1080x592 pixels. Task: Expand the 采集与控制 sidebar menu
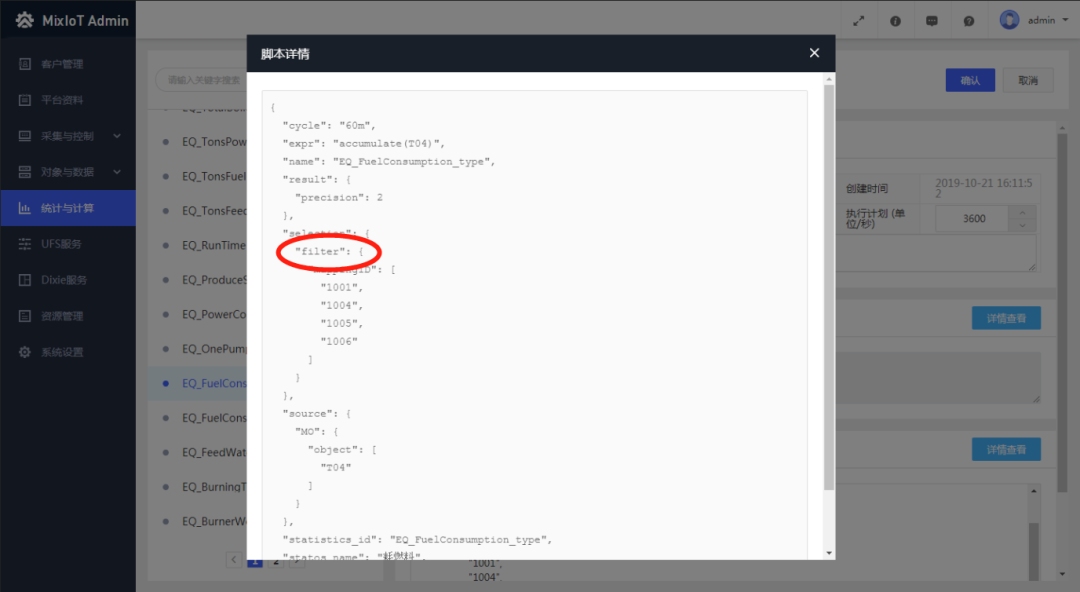[68, 136]
